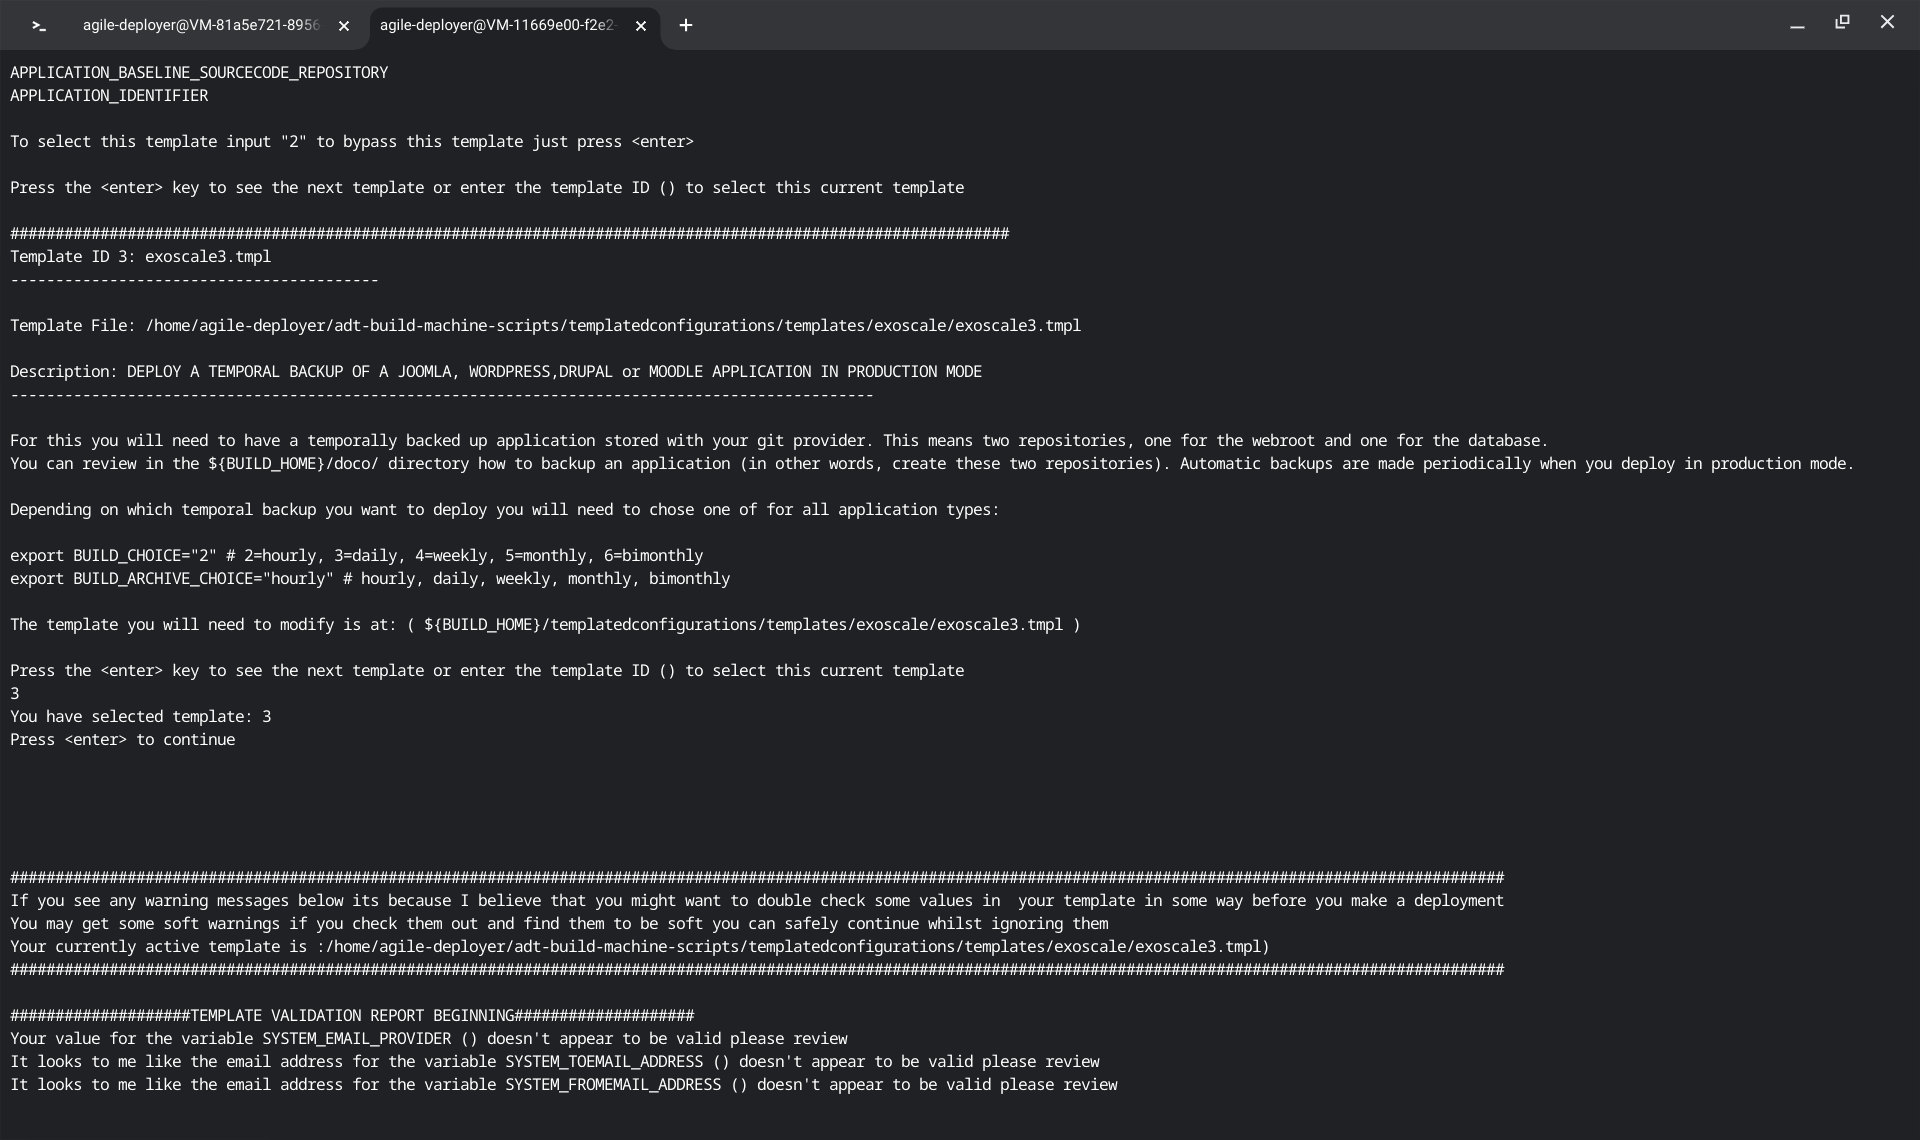1920x1140 pixels.
Task: Click the TEMPLATE VALIDATION REPORT BEGINNING header
Action: [352, 1016]
